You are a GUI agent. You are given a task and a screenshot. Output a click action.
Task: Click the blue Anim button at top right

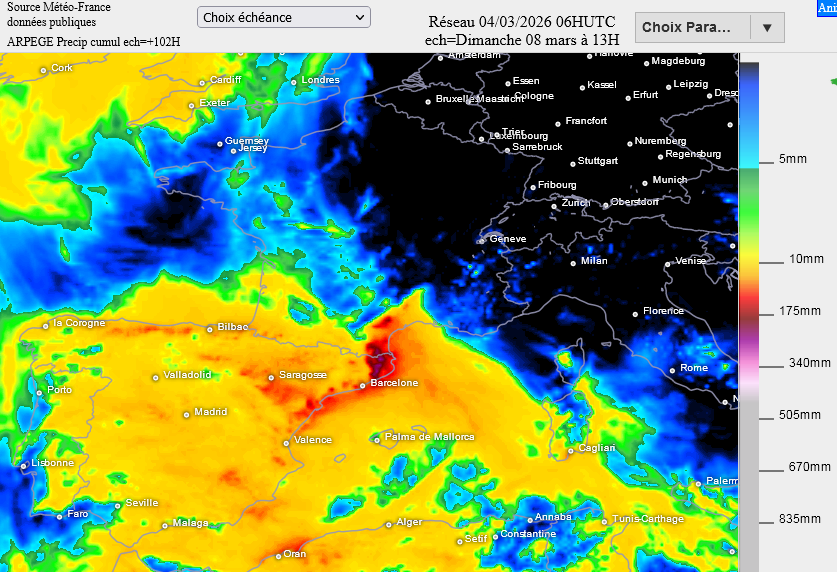(x=827, y=7)
